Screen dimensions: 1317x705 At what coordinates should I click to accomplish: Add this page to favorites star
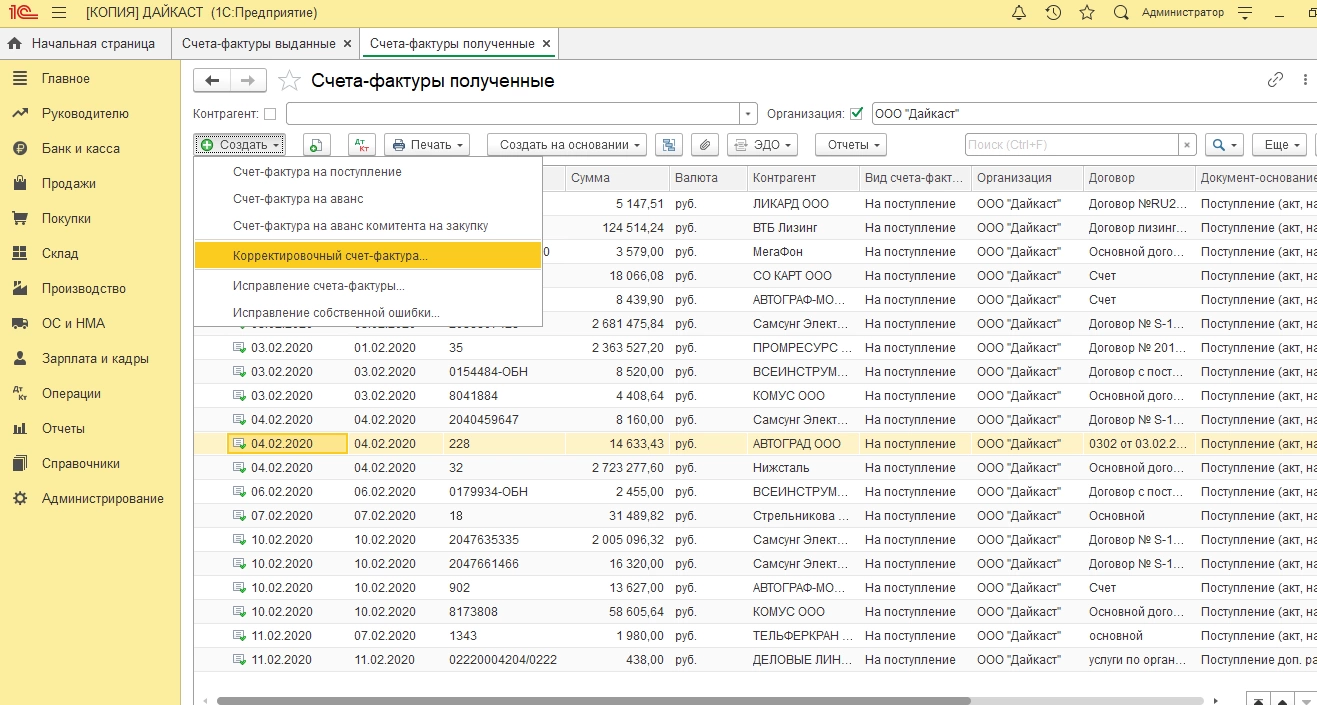pos(289,81)
